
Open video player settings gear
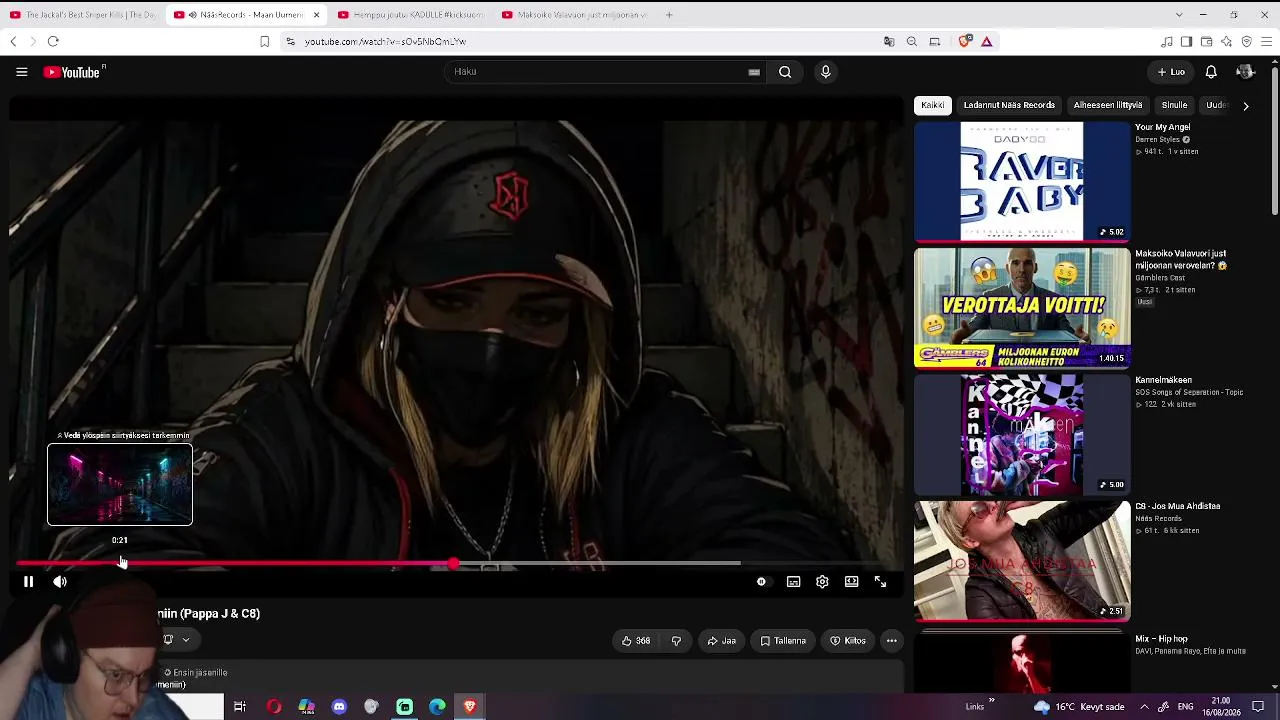(x=822, y=581)
